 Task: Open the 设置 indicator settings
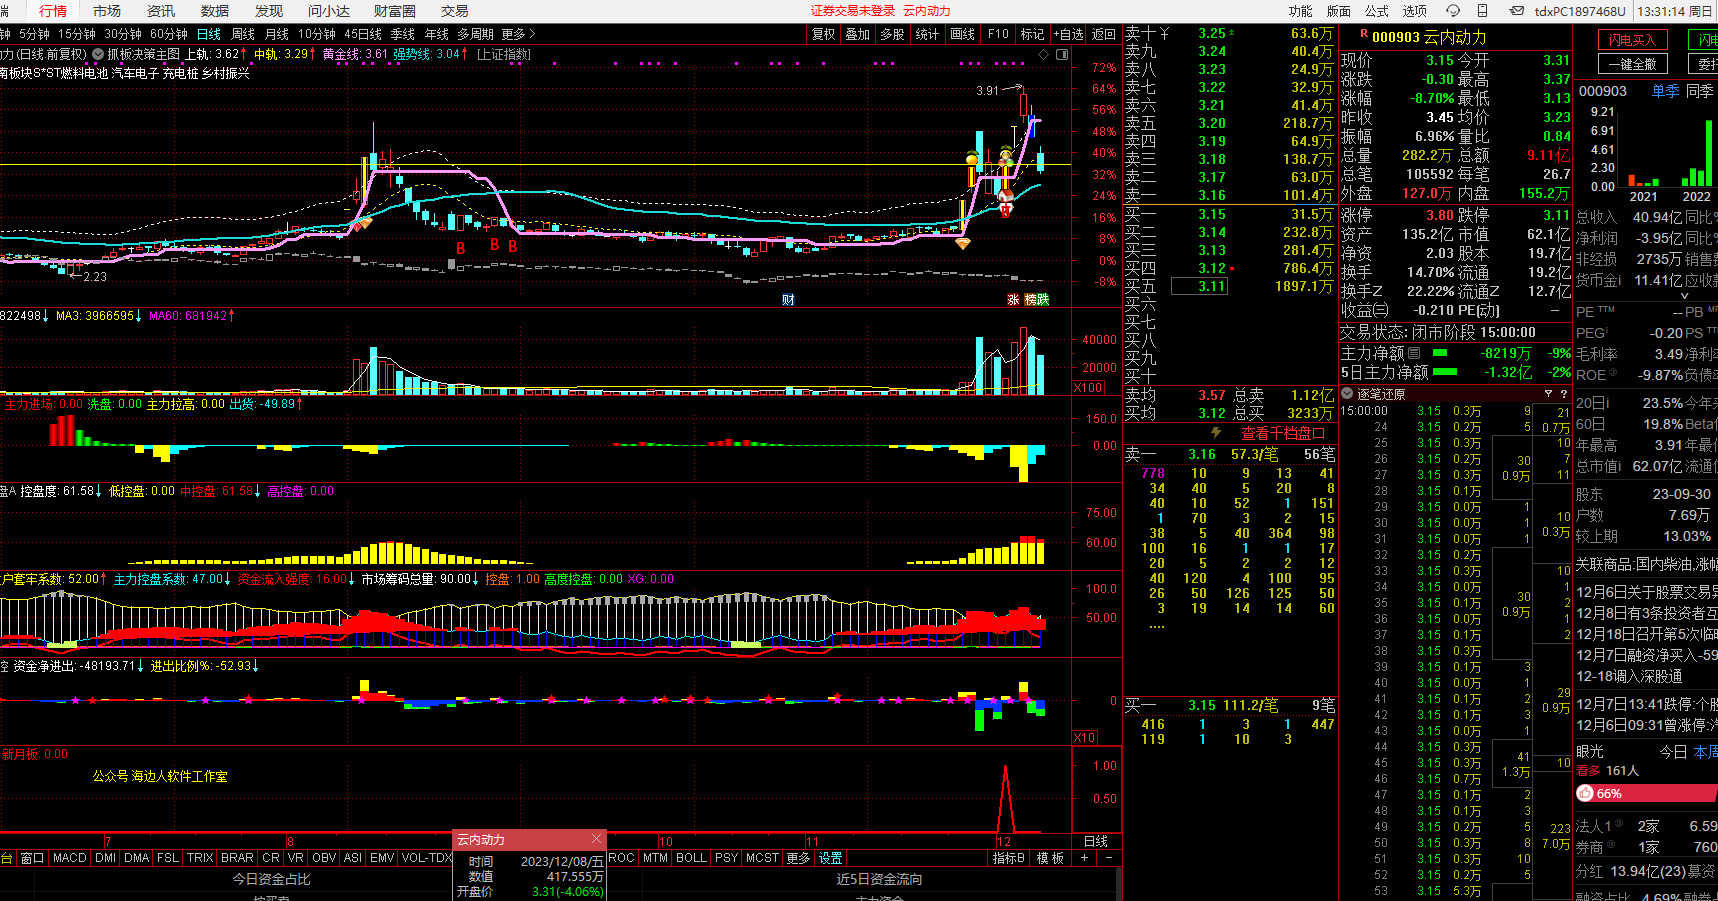pyautogui.click(x=831, y=858)
